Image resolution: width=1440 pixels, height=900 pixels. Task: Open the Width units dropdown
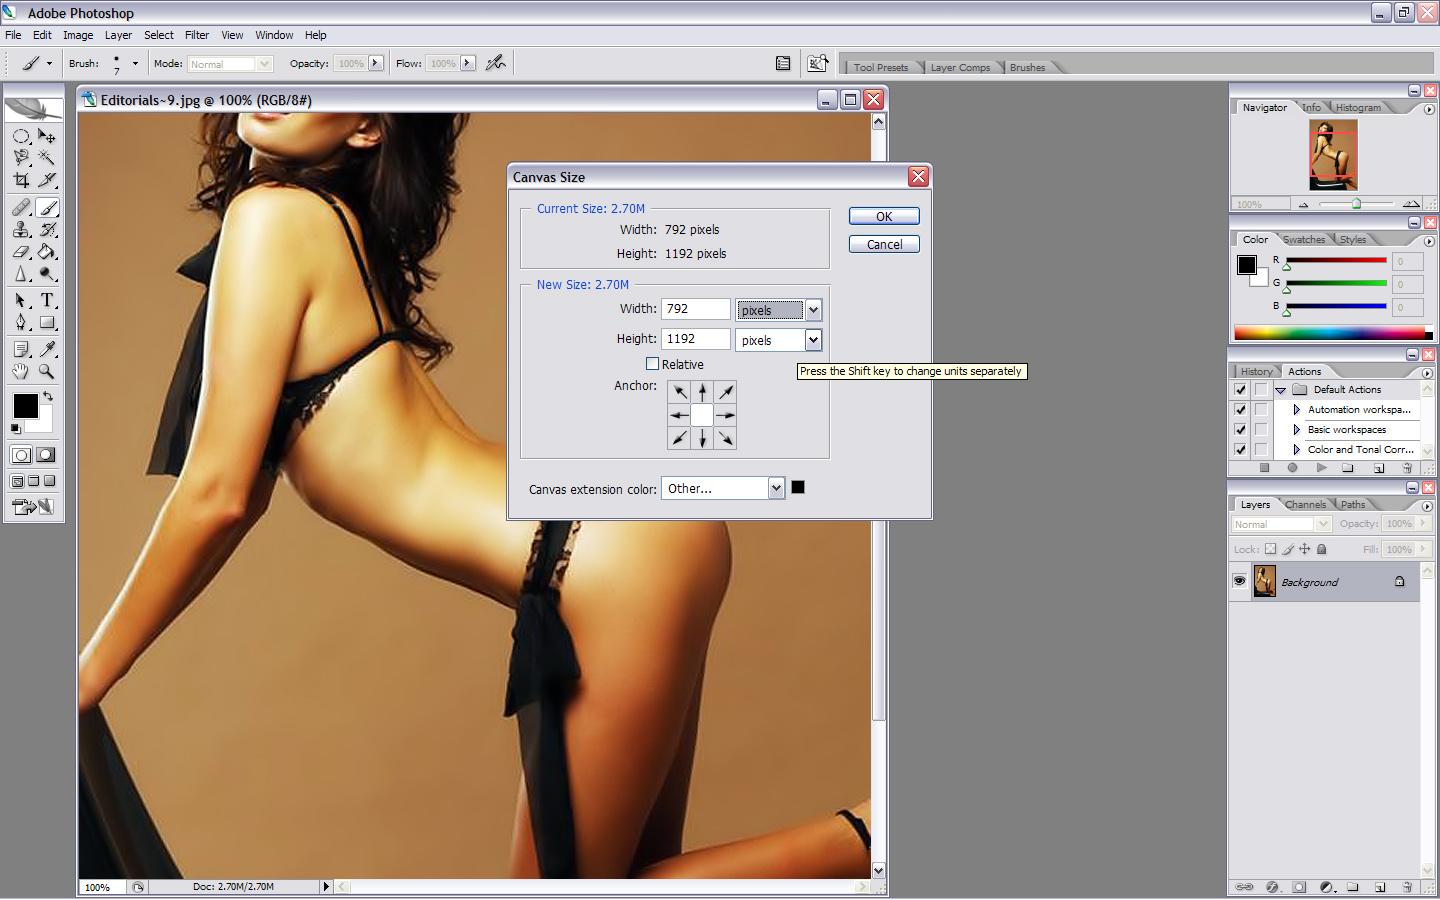[813, 310]
